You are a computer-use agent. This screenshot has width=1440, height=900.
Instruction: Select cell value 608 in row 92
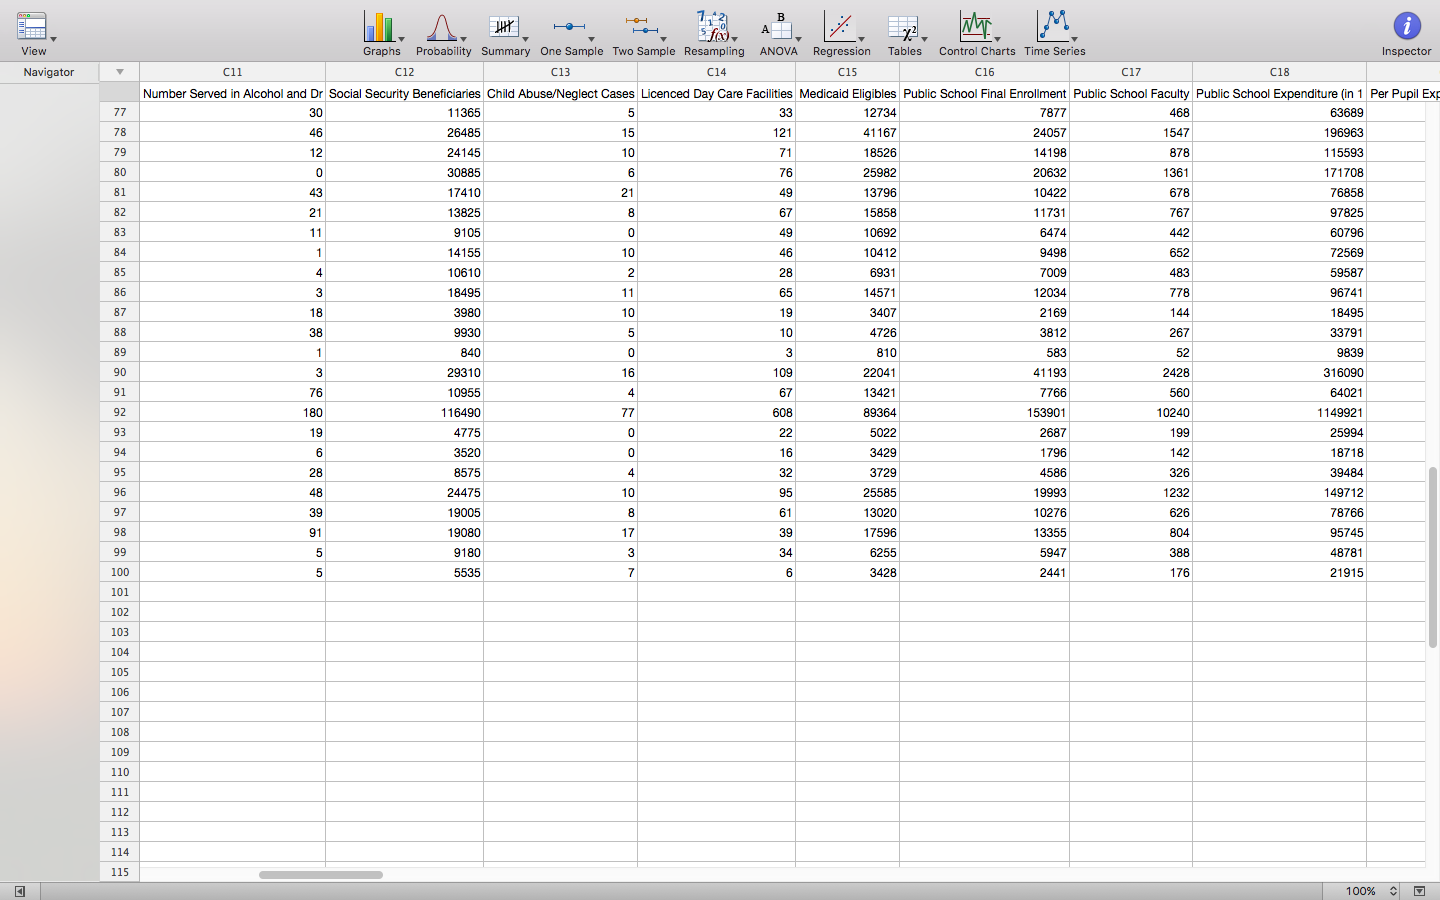point(716,412)
